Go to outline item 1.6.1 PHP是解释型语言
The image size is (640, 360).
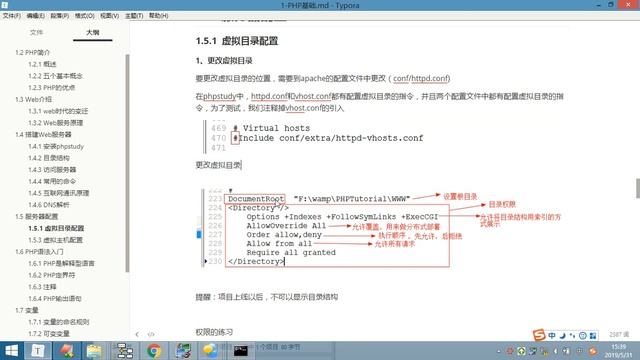61,263
